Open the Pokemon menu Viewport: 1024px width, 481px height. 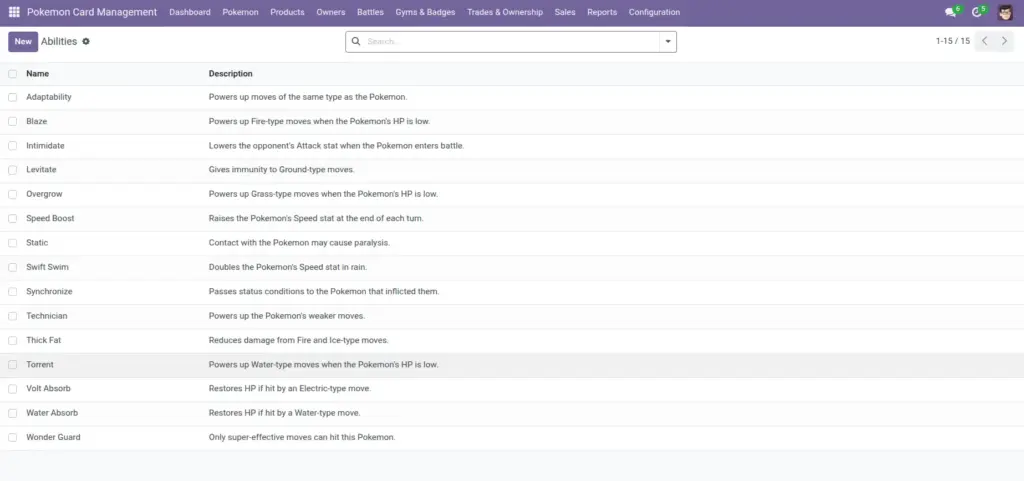pos(240,12)
